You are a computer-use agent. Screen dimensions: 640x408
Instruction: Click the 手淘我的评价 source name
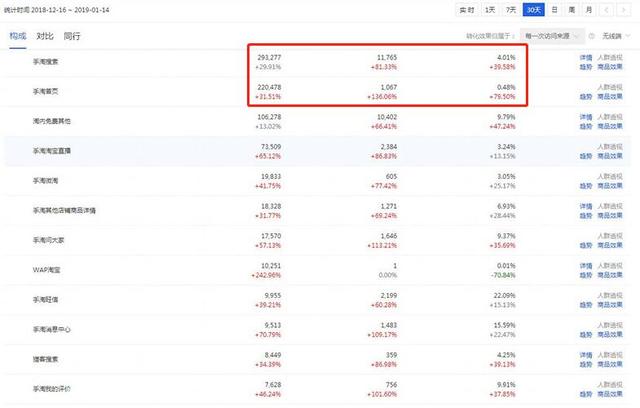(x=51, y=389)
